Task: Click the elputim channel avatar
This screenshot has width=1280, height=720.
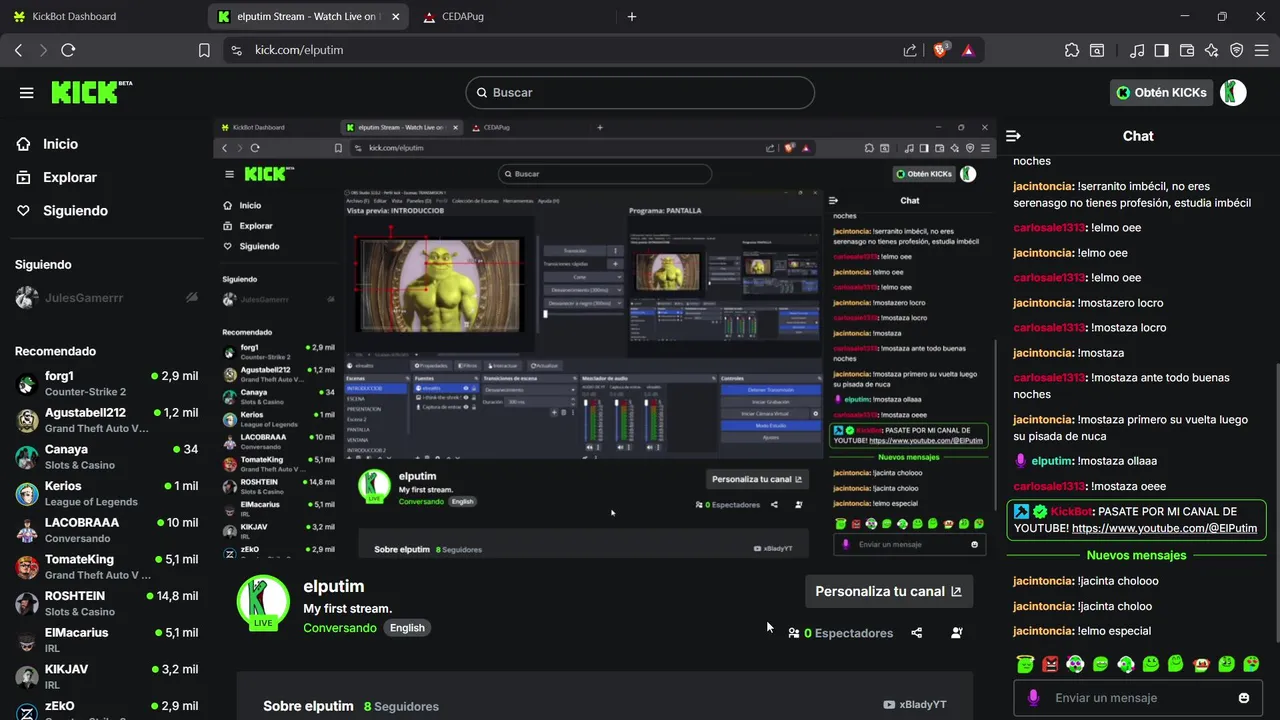Action: pos(263,602)
